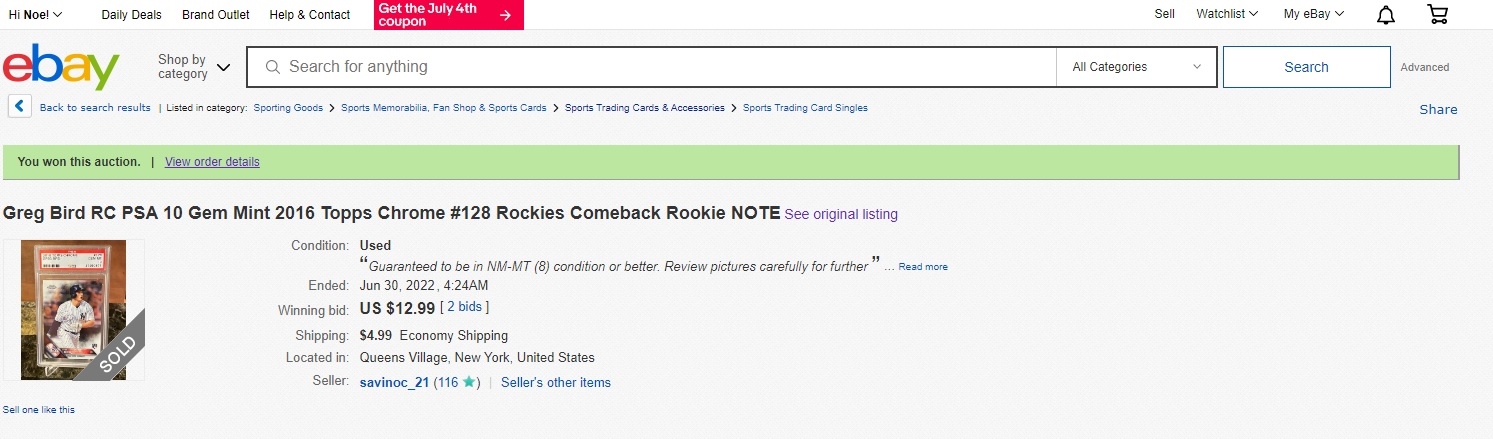Open the sold card thumbnail image
Viewport: 1493px width, 439px height.
tap(74, 310)
